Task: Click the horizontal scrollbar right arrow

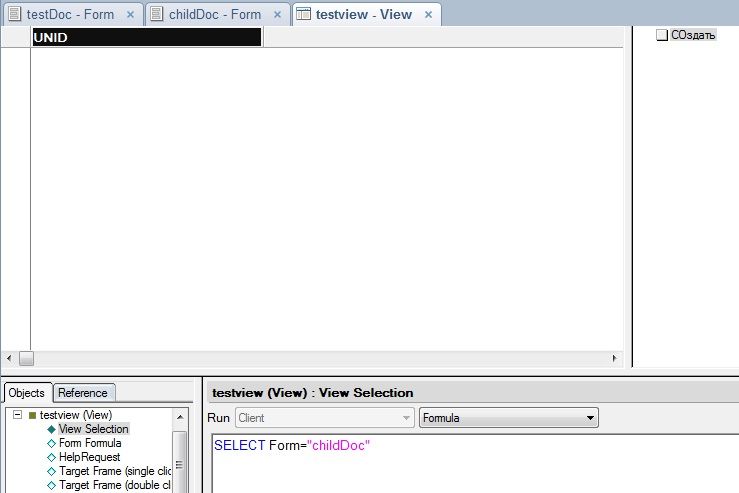Action: click(616, 358)
